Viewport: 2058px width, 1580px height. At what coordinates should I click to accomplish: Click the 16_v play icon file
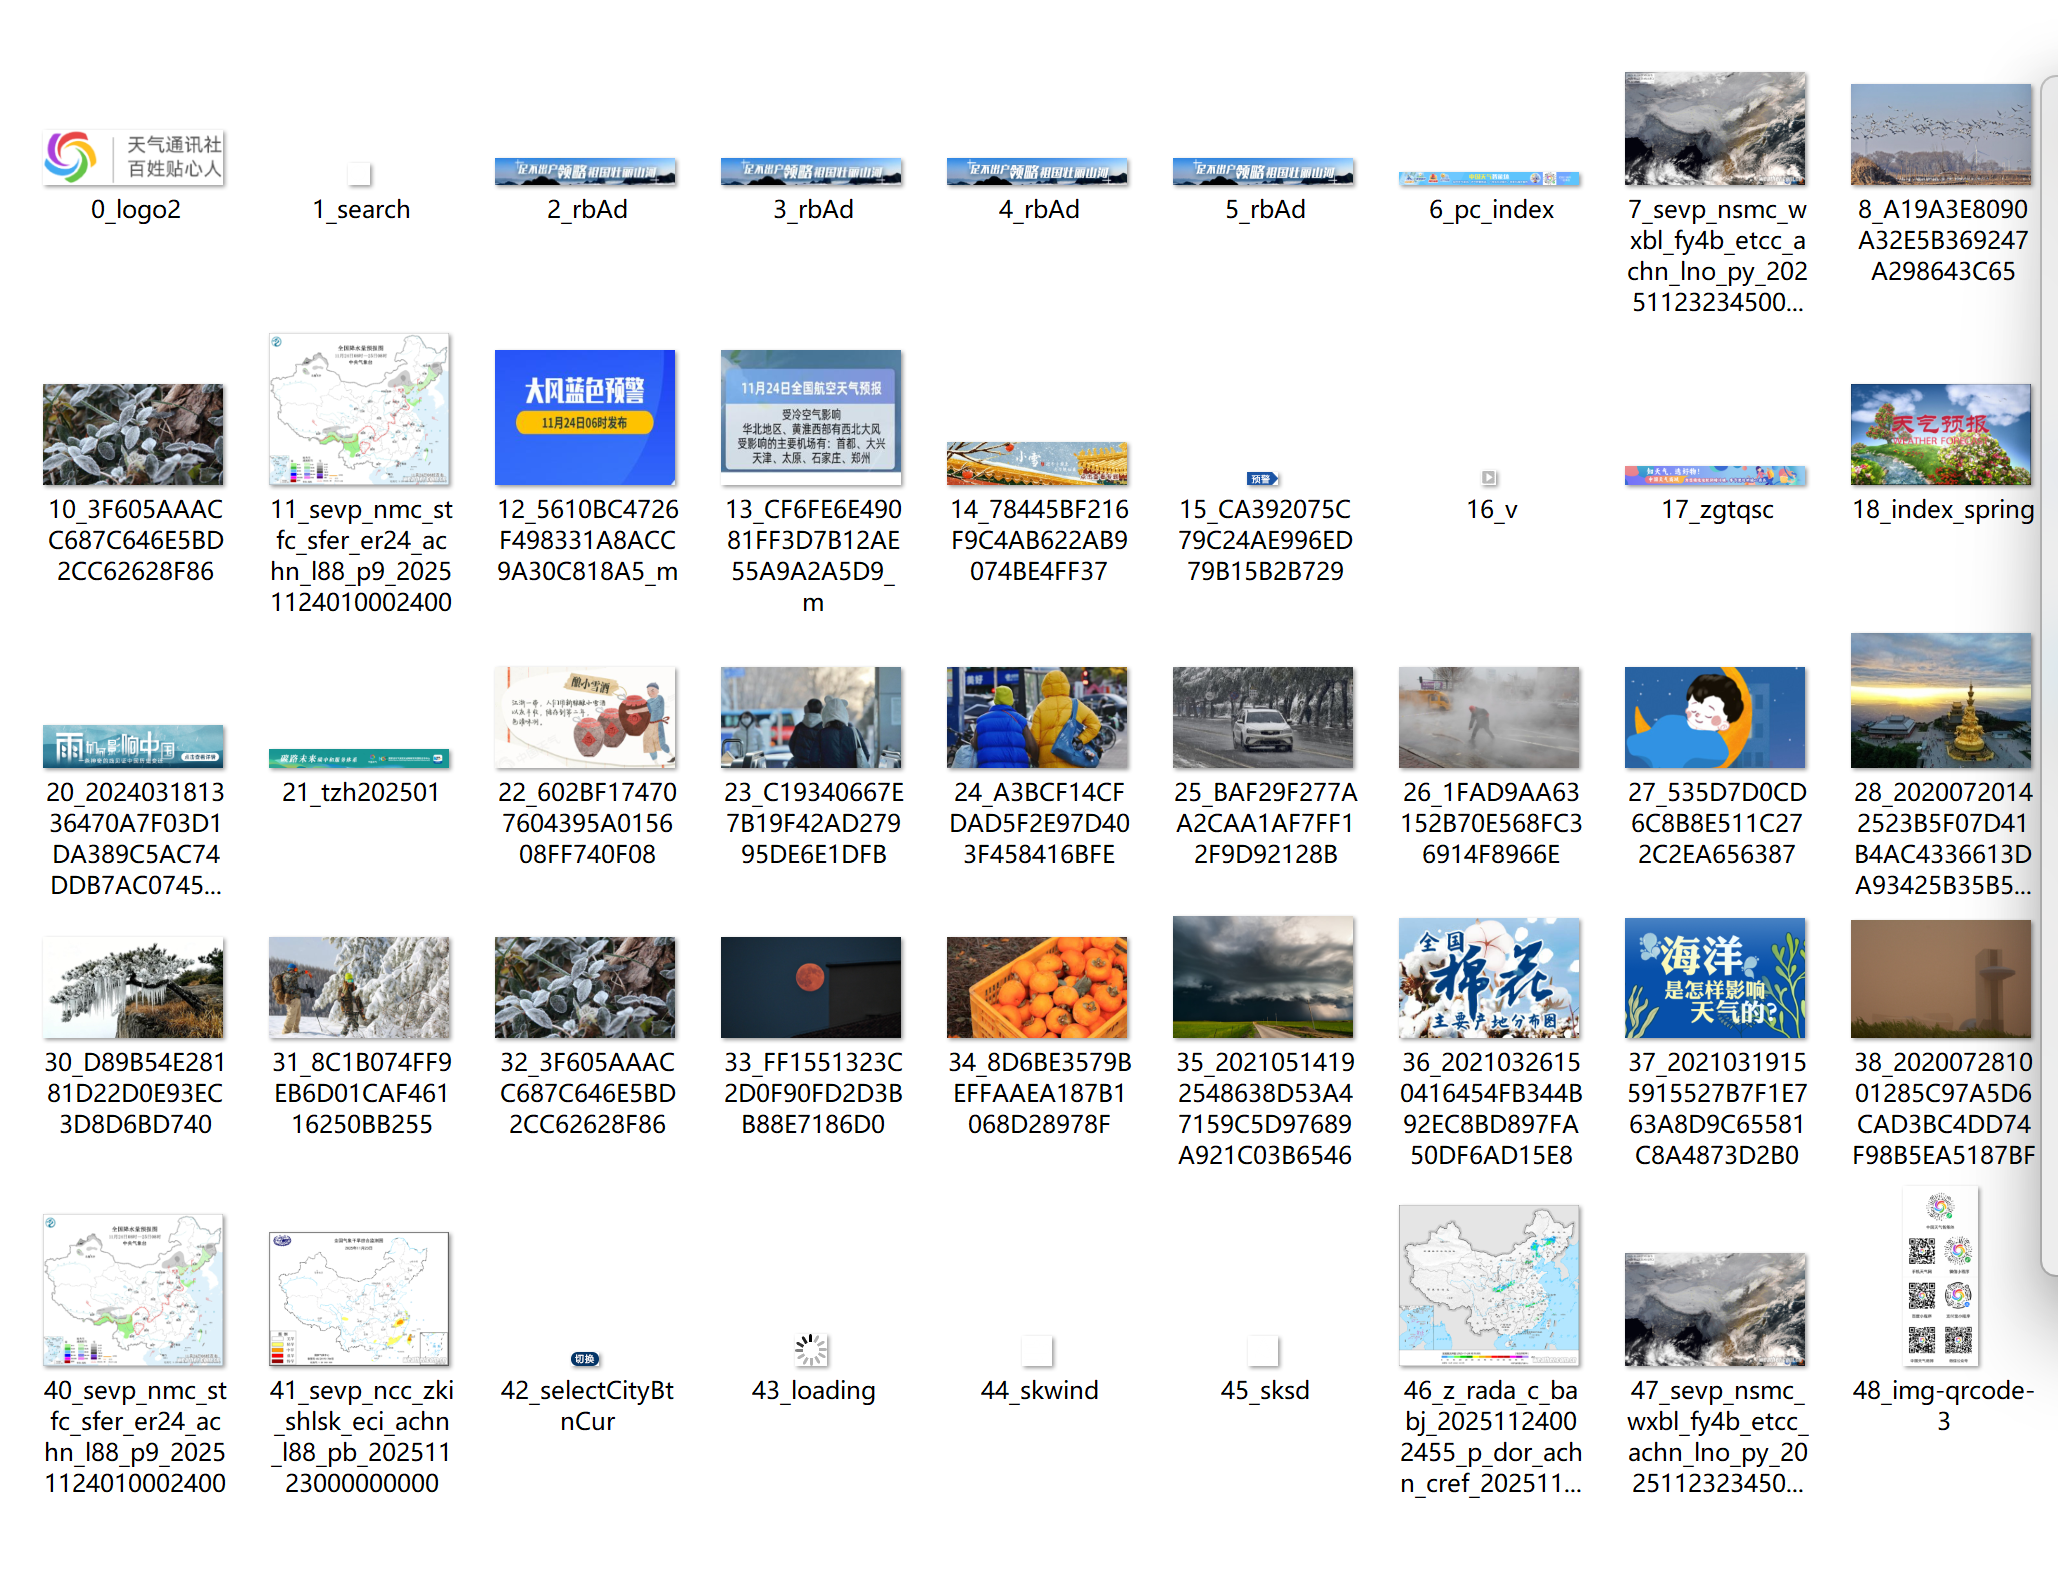pos(1489,478)
